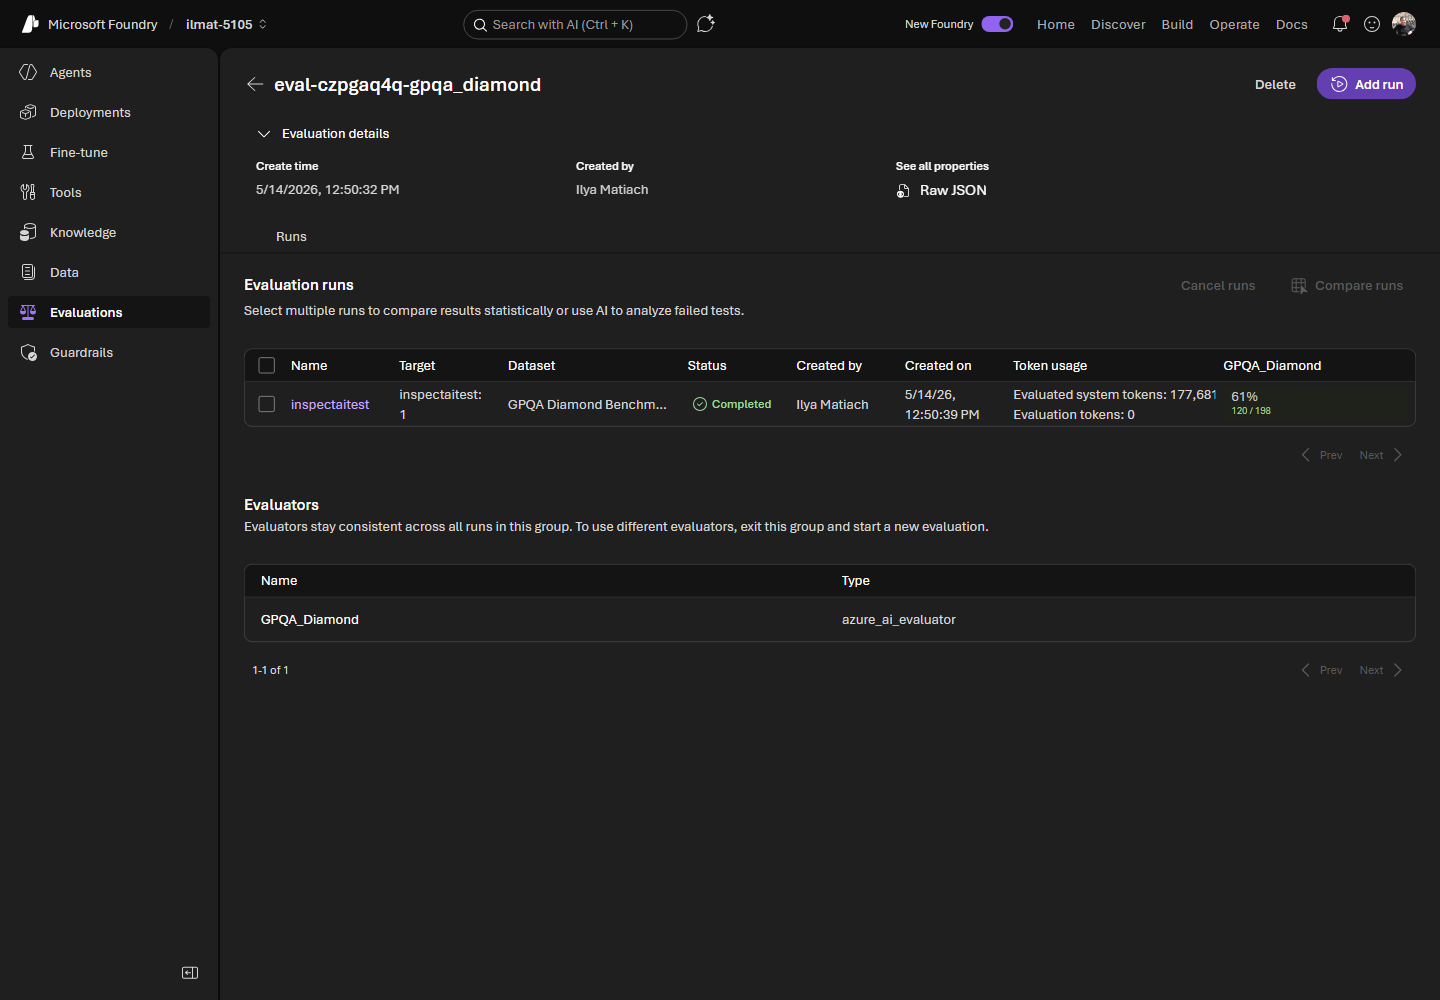Image resolution: width=1440 pixels, height=1000 pixels.
Task: Click the Microsoft Foundry logo icon
Action: (30, 24)
